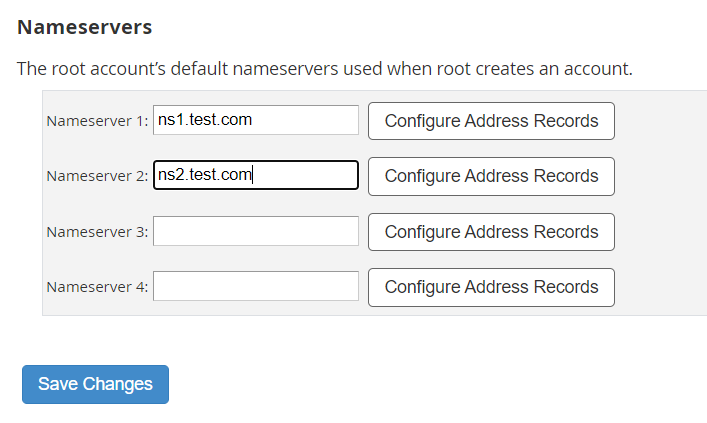Focus the Nameserver 1 input field

[x=256, y=120]
